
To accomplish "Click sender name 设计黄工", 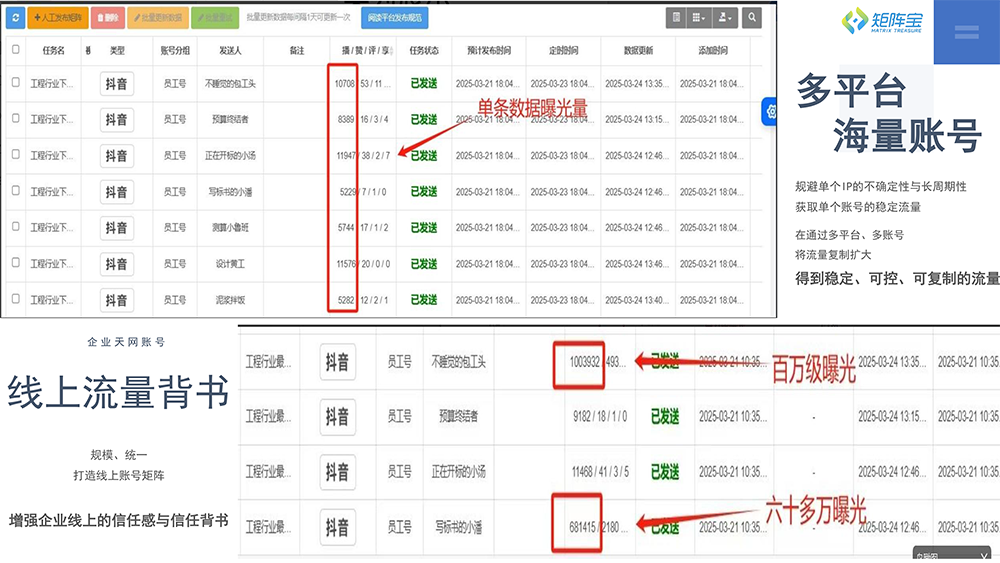I will (230, 264).
